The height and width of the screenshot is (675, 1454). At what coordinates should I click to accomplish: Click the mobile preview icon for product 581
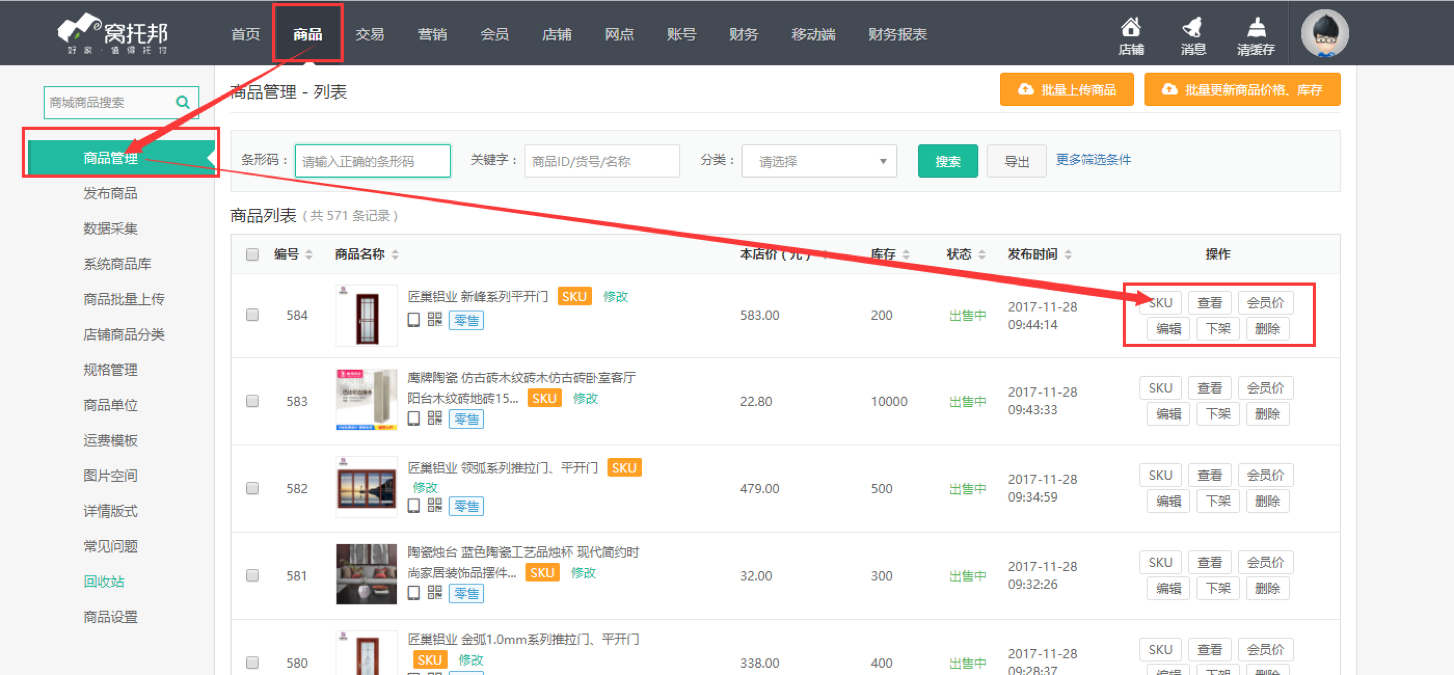coord(414,593)
